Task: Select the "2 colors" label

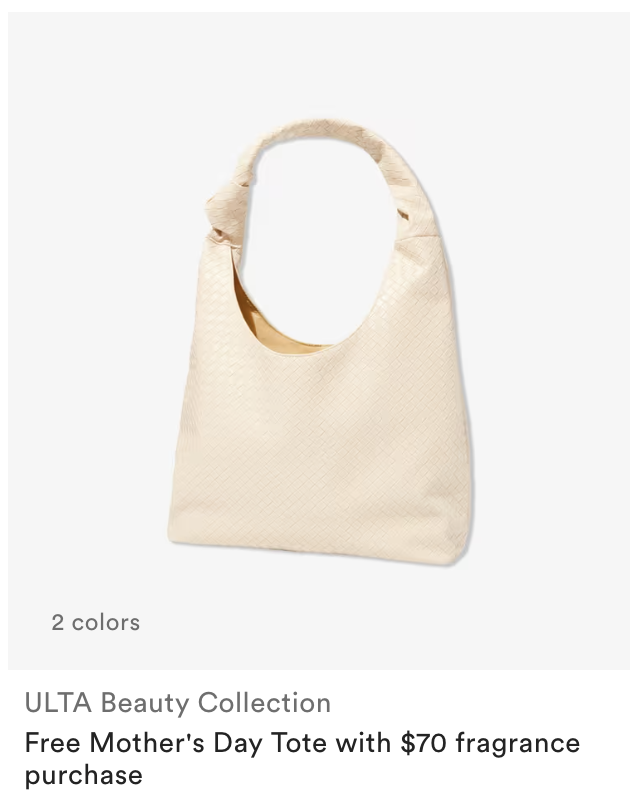Action: [x=95, y=622]
